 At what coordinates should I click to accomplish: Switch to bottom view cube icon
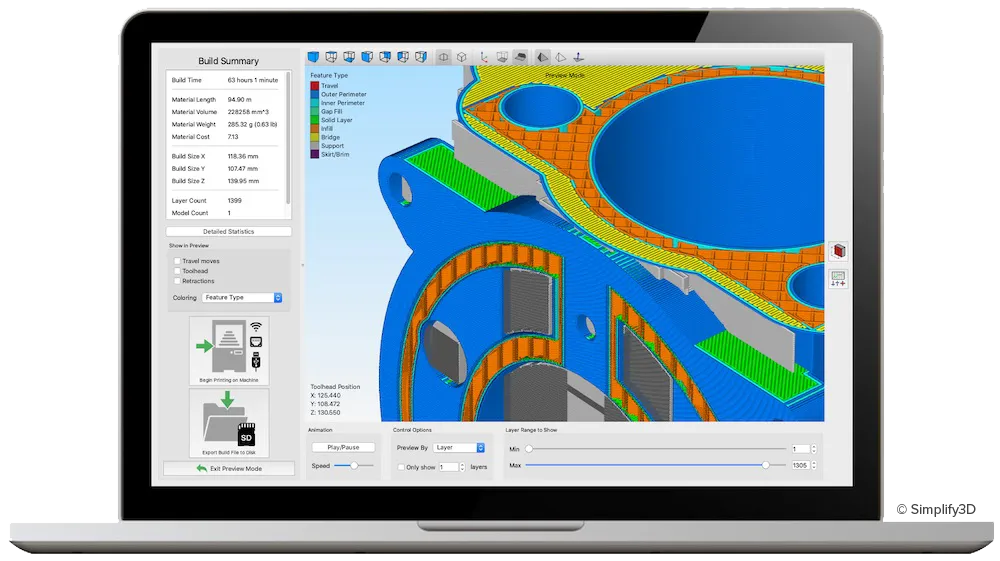349,57
